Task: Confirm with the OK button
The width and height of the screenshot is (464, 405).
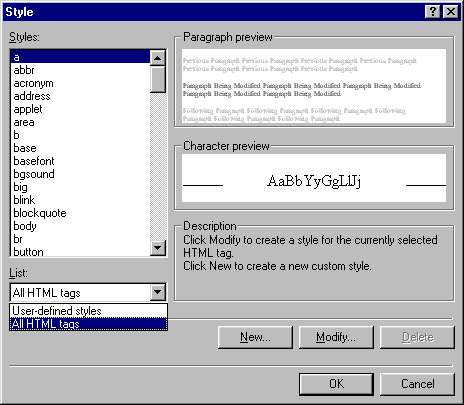Action: [x=336, y=384]
